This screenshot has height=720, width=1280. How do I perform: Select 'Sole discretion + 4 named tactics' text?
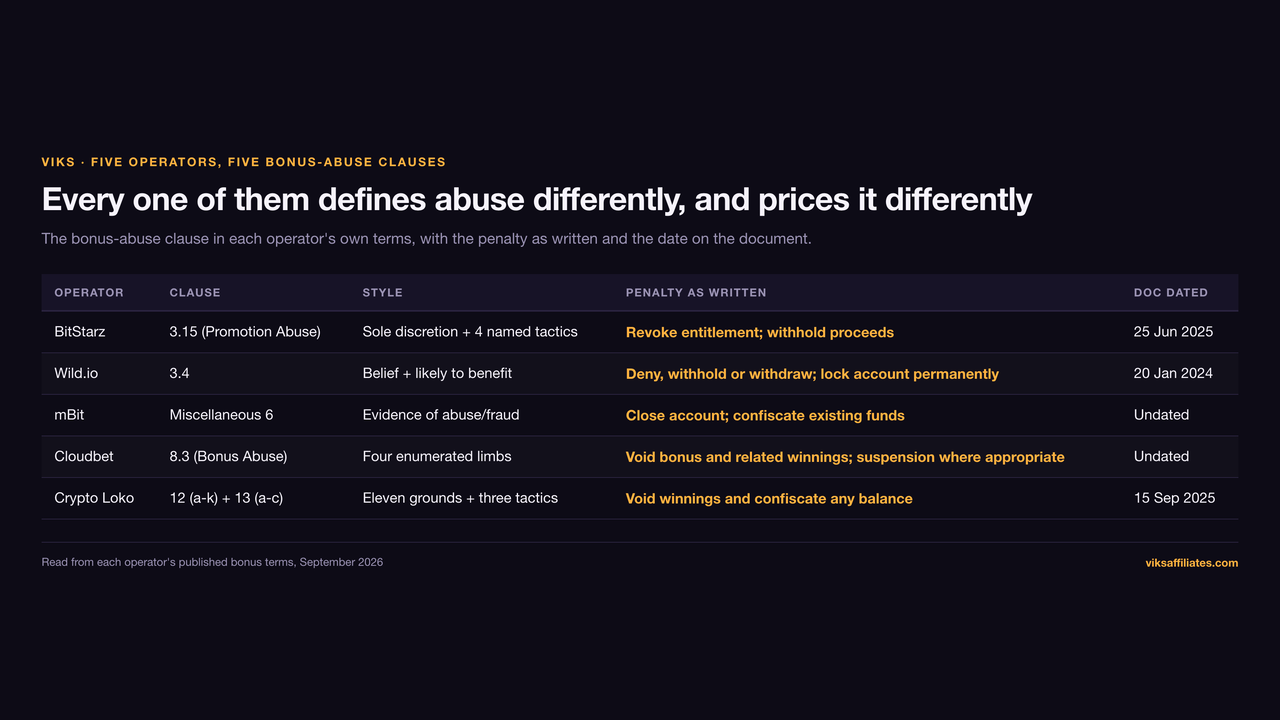click(470, 332)
